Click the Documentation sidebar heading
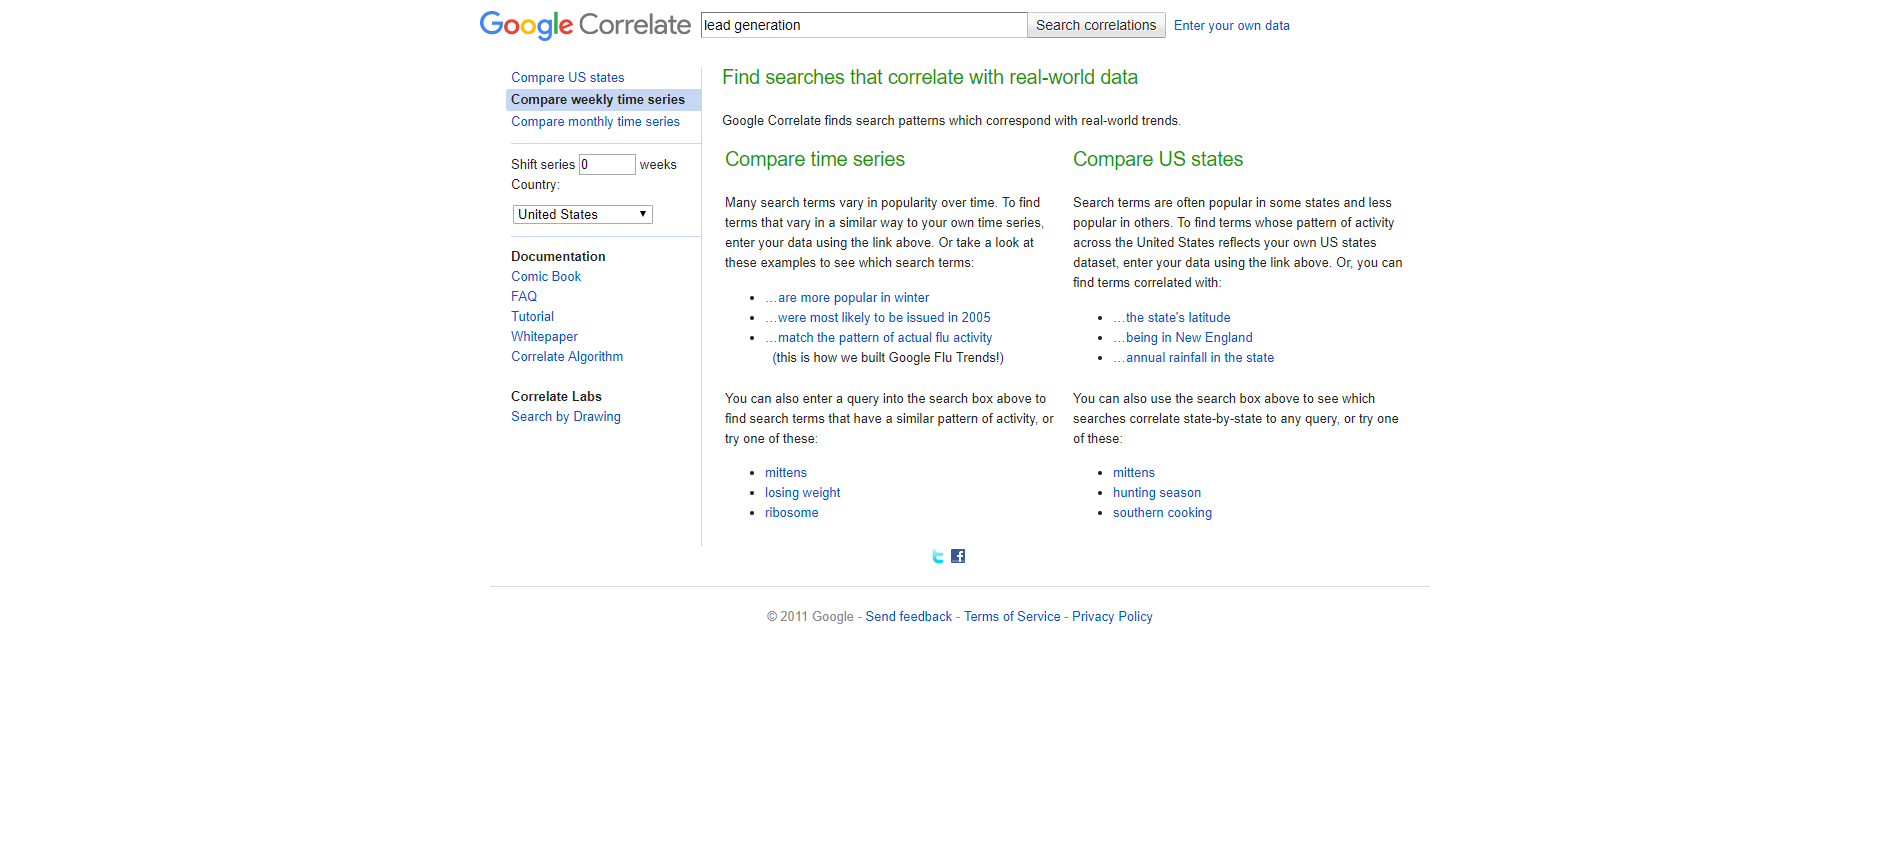Viewport: 1891px width, 865px height. click(558, 256)
